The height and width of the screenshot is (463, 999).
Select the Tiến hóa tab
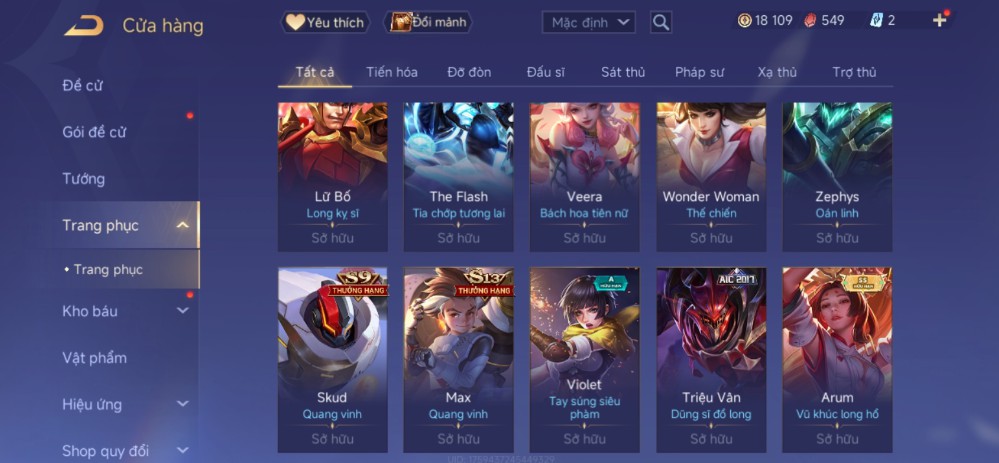[x=392, y=72]
